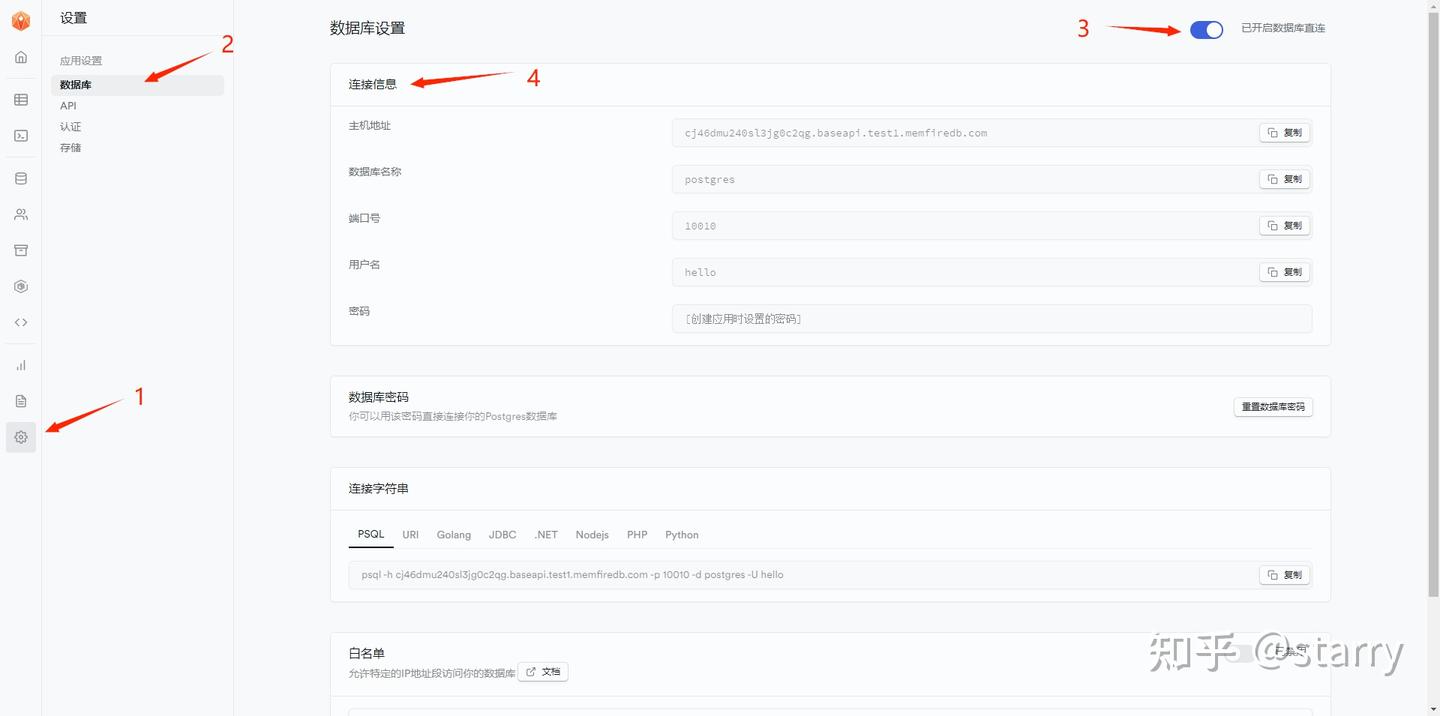Go to the home icon in sidebar

pos(21,57)
